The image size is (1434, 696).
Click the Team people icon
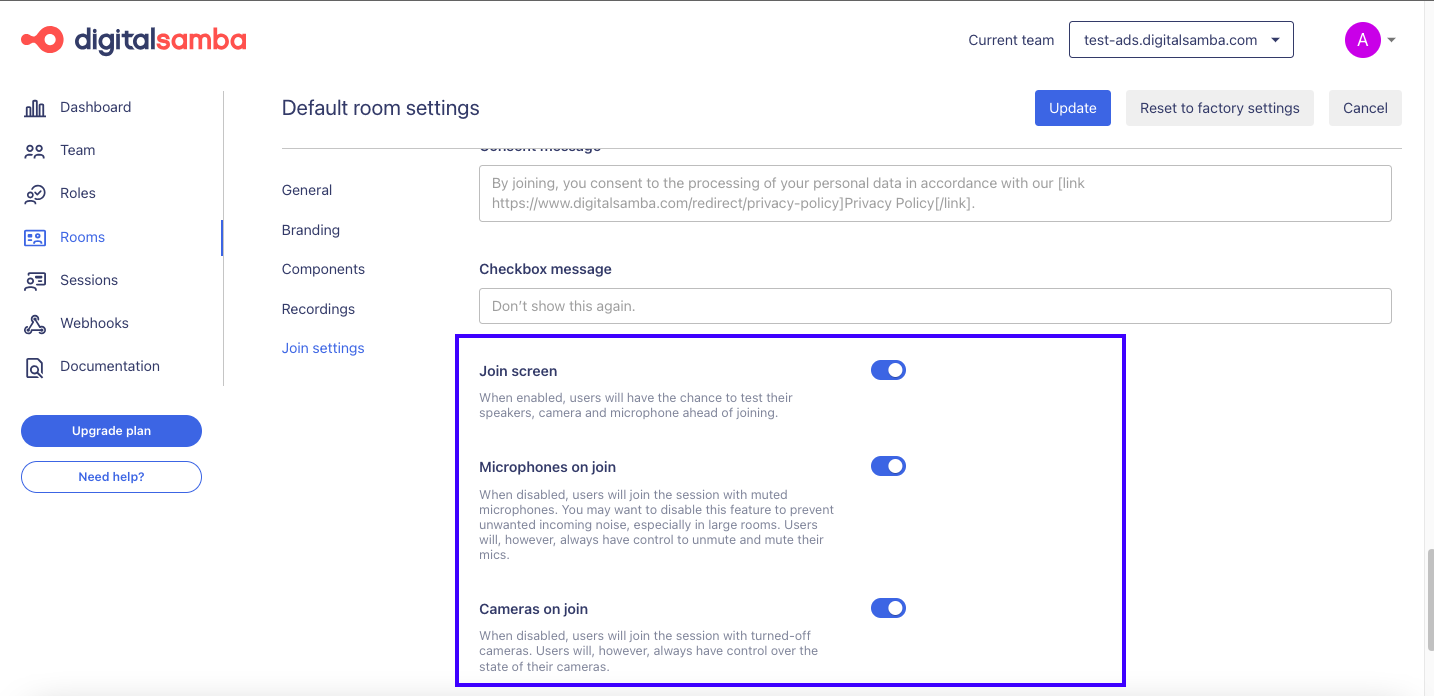[35, 151]
